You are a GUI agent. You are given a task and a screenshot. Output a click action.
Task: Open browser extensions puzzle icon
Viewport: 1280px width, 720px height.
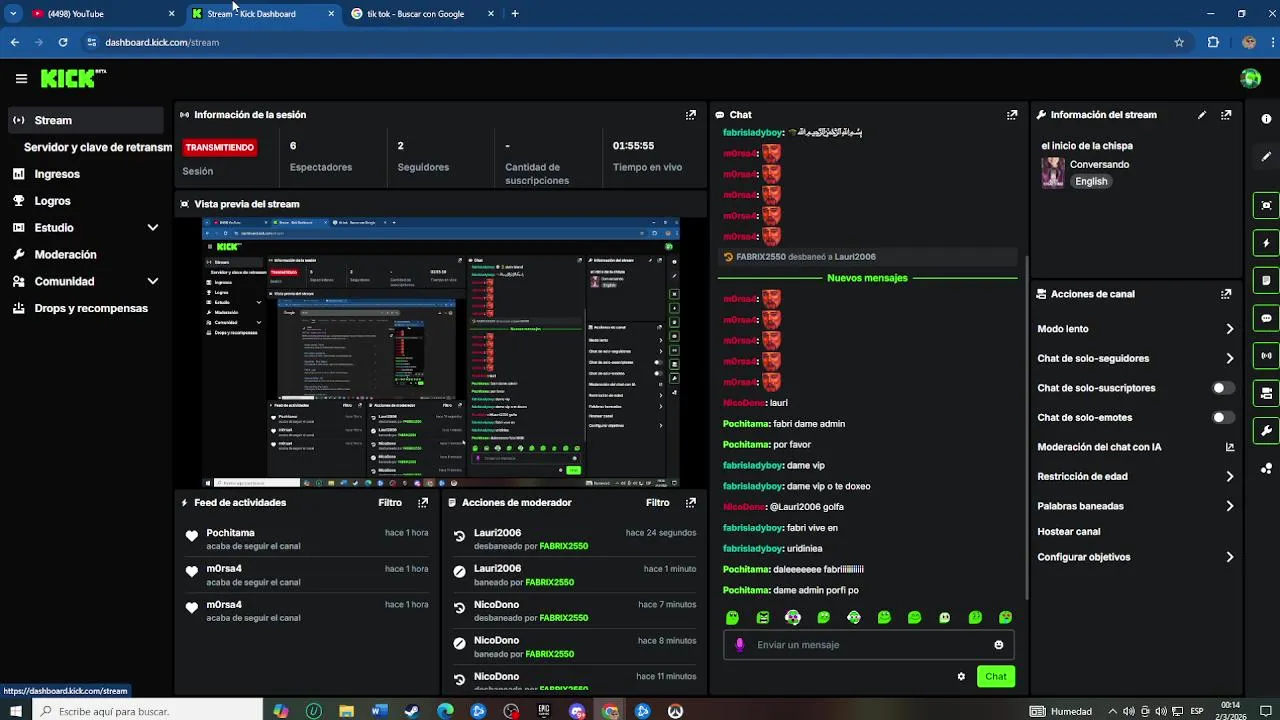coord(1213,42)
